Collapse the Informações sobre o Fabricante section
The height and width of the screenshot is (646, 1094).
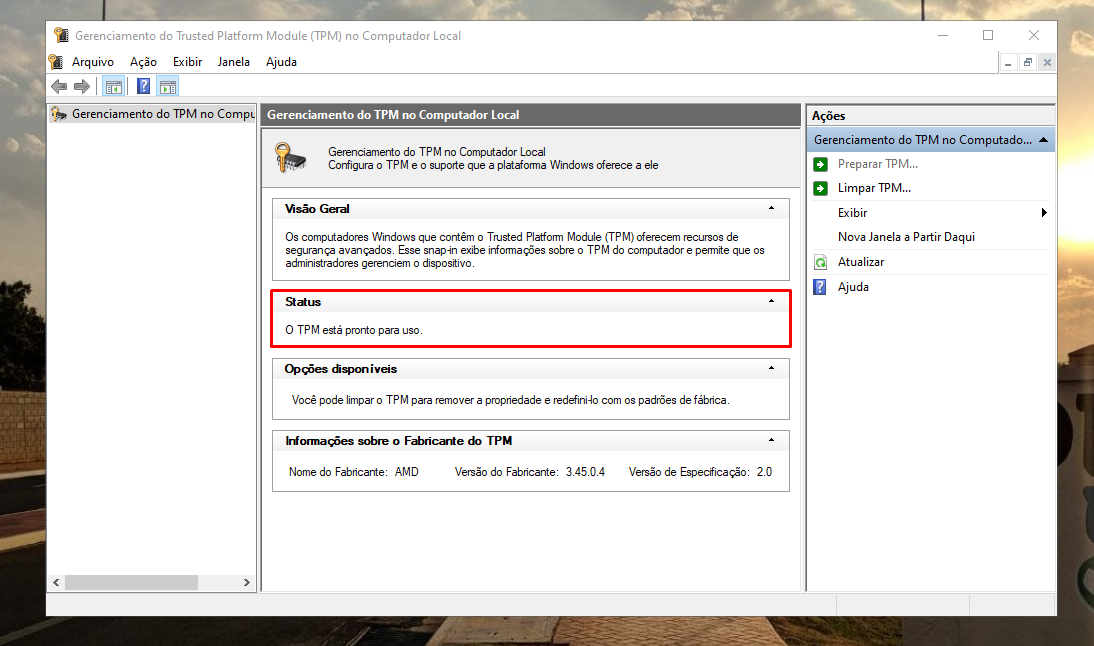[770, 441]
